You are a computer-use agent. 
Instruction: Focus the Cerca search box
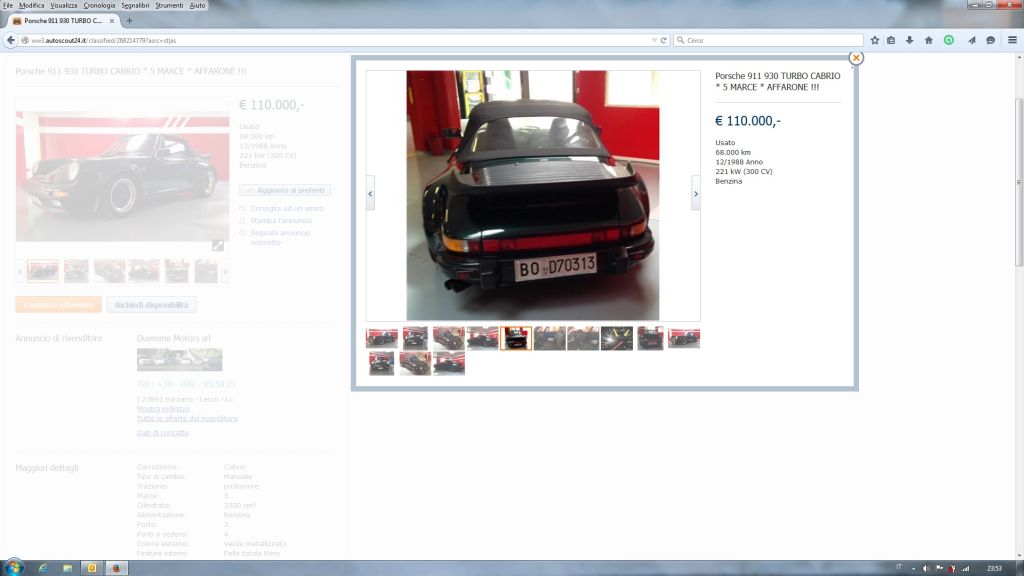pos(768,40)
